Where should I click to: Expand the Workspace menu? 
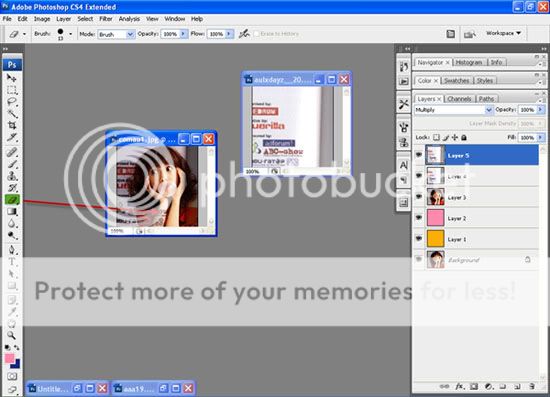point(503,33)
